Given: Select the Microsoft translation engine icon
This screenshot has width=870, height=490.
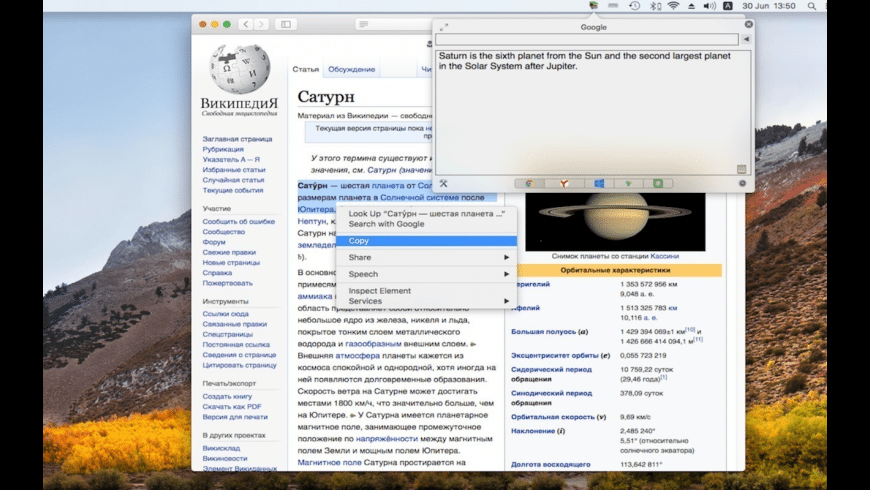Looking at the screenshot, I should tap(599, 184).
